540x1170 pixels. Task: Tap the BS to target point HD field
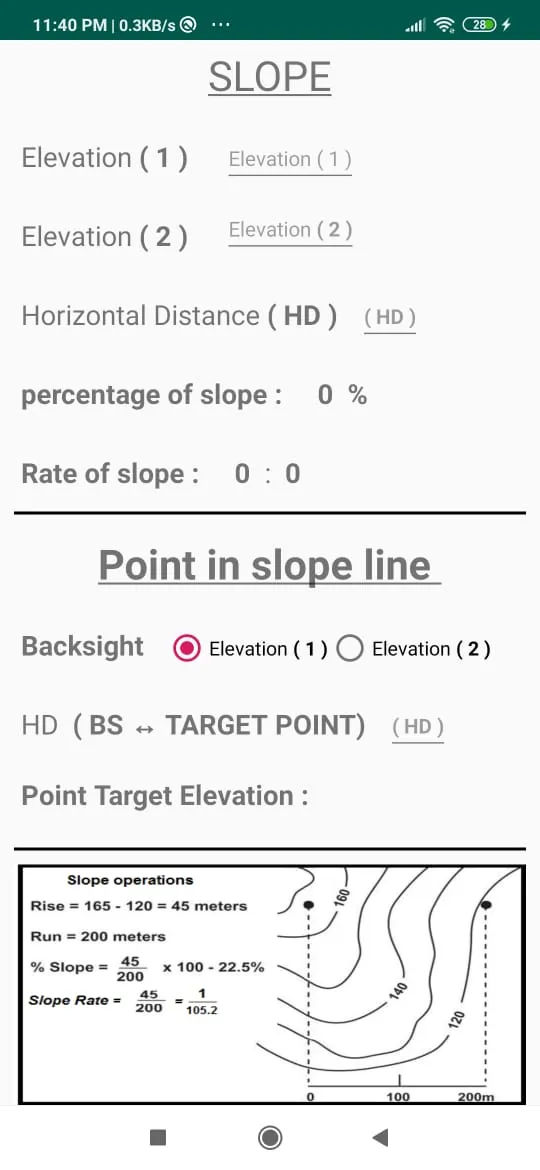[x=418, y=728]
